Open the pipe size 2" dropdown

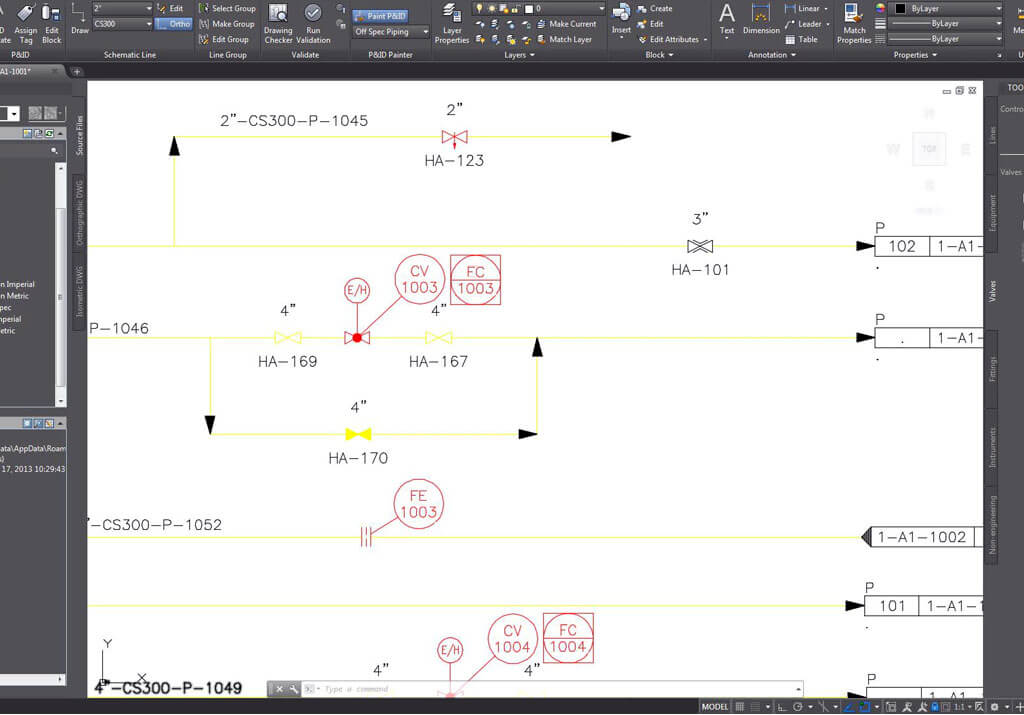[122, 8]
